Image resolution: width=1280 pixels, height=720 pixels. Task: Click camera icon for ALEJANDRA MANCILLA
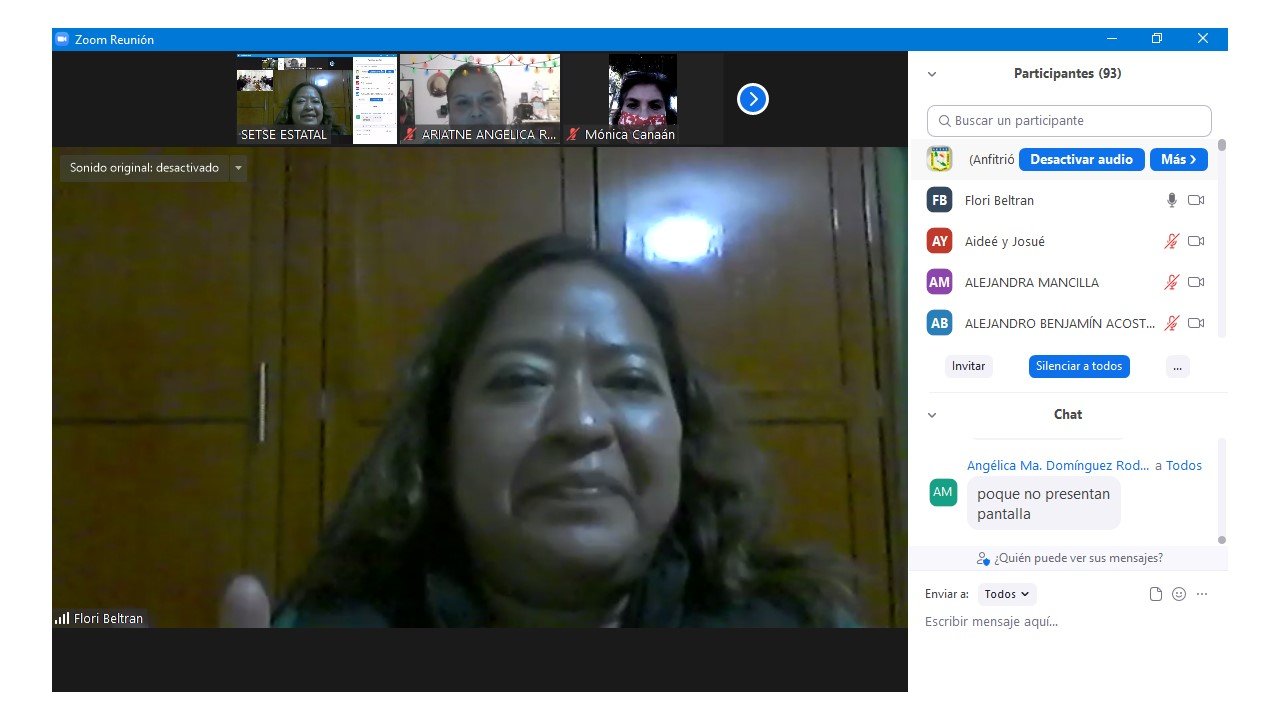1196,282
